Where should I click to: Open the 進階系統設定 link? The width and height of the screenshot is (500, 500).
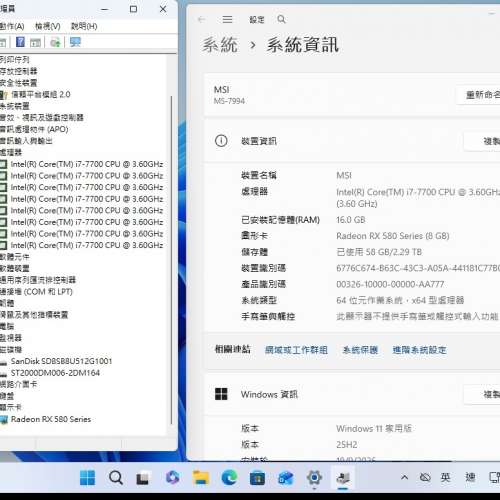click(x=419, y=350)
